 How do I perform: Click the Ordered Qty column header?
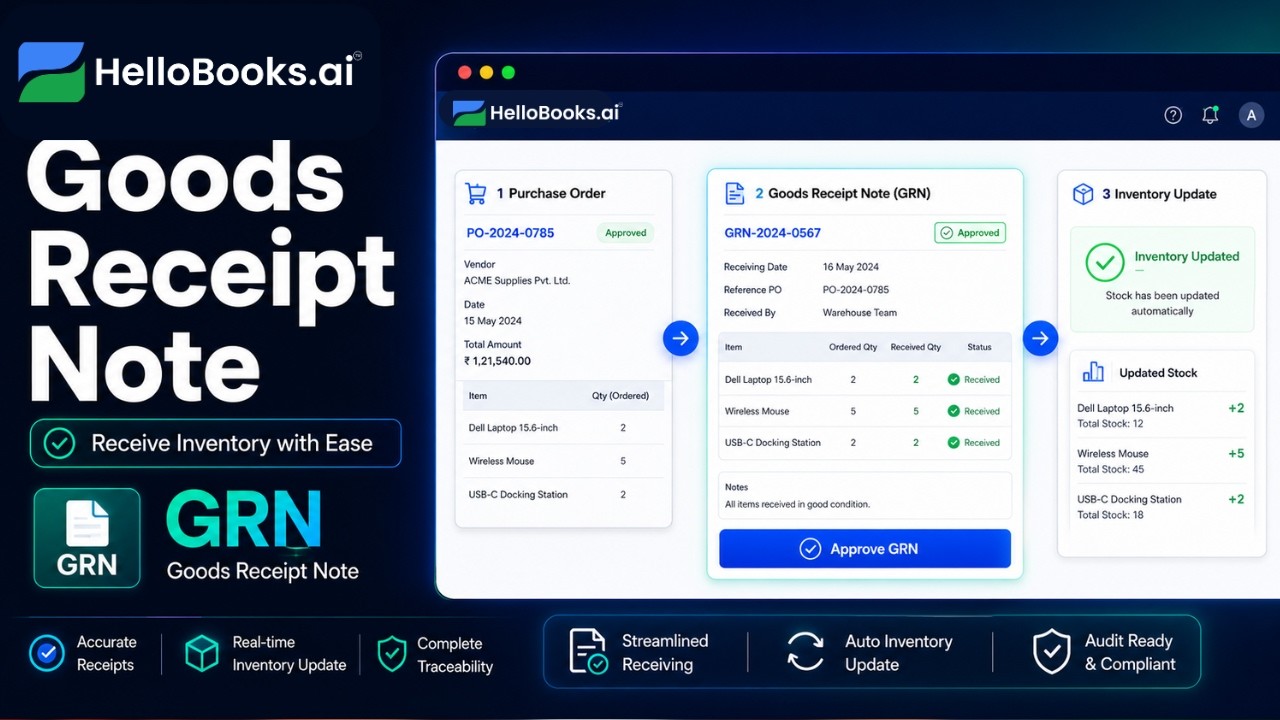coord(853,347)
